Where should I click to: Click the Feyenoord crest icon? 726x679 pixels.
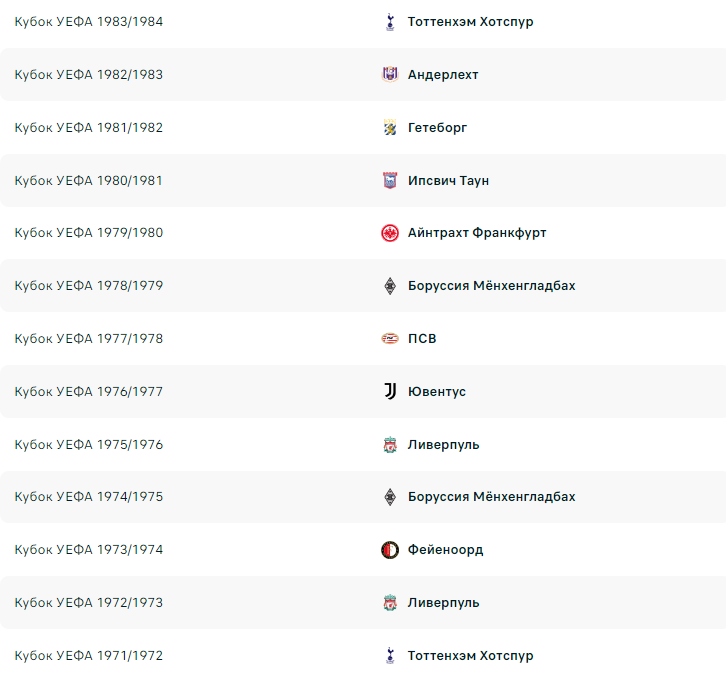pyautogui.click(x=390, y=550)
